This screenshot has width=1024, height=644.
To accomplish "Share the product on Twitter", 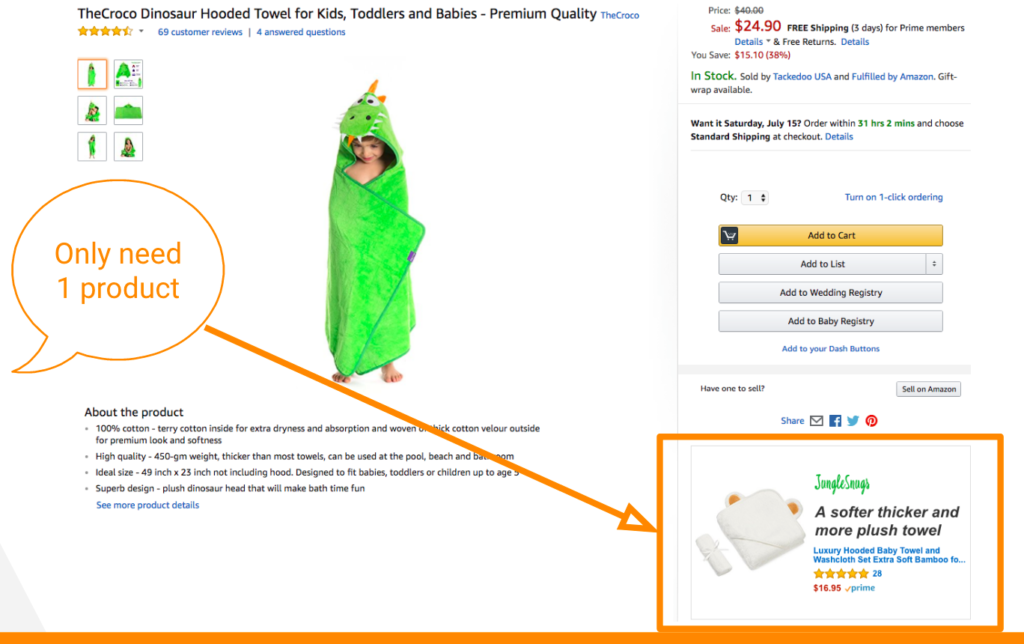I will (853, 421).
